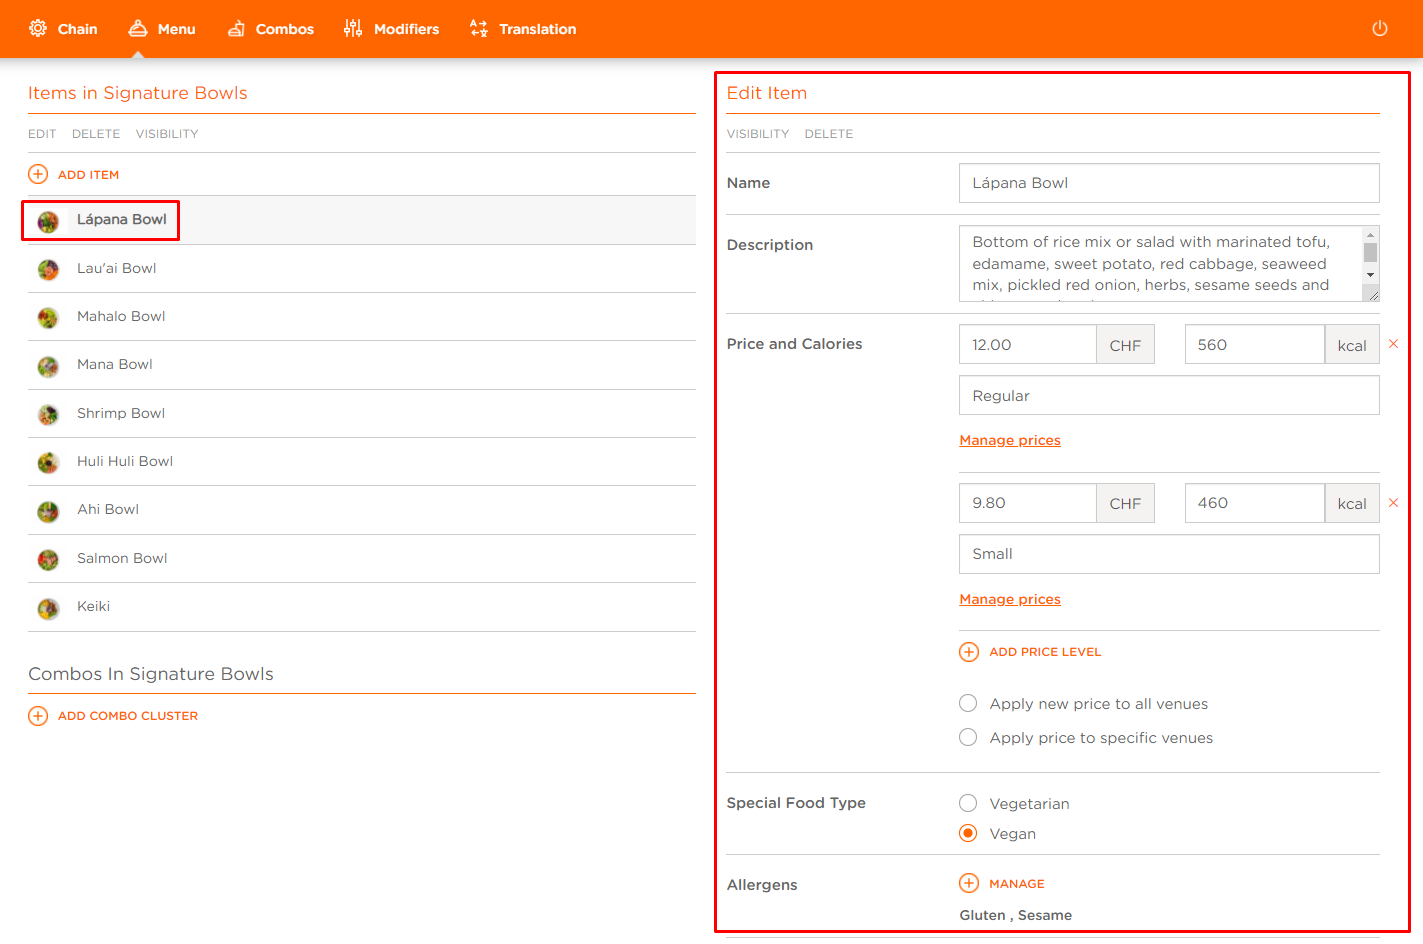The width and height of the screenshot is (1423, 944).
Task: Click the plus icon beside Add Item
Action: pos(38,174)
